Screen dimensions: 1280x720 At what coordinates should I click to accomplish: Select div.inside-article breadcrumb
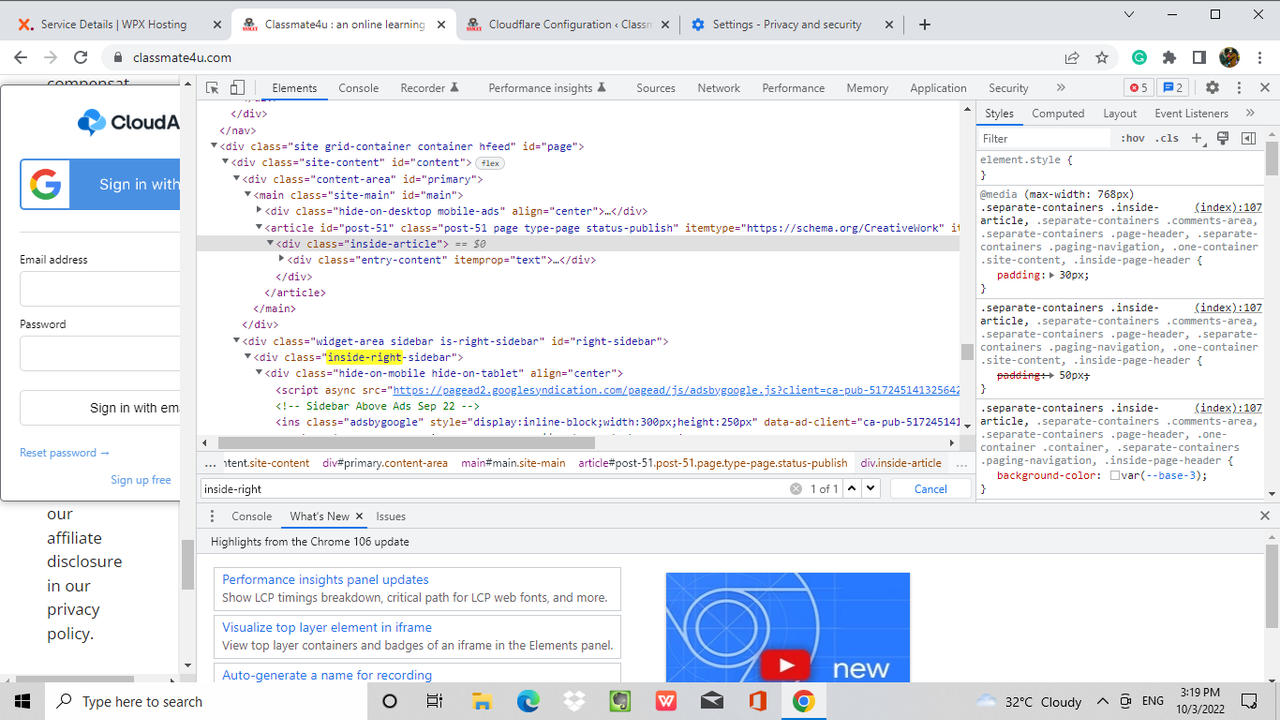[x=901, y=463]
